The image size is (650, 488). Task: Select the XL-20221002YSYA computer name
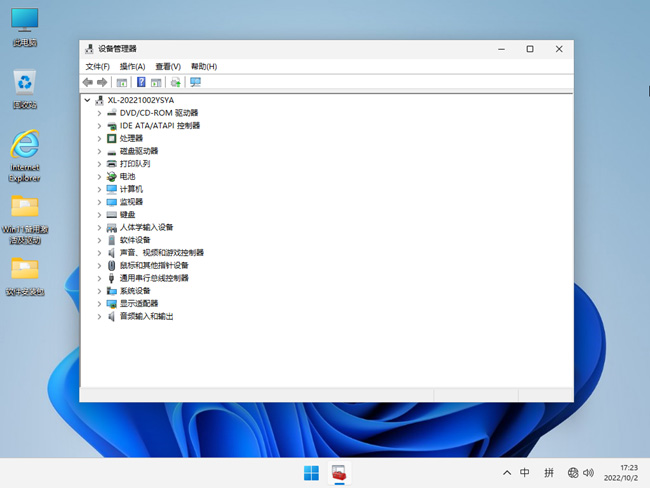(x=141, y=100)
